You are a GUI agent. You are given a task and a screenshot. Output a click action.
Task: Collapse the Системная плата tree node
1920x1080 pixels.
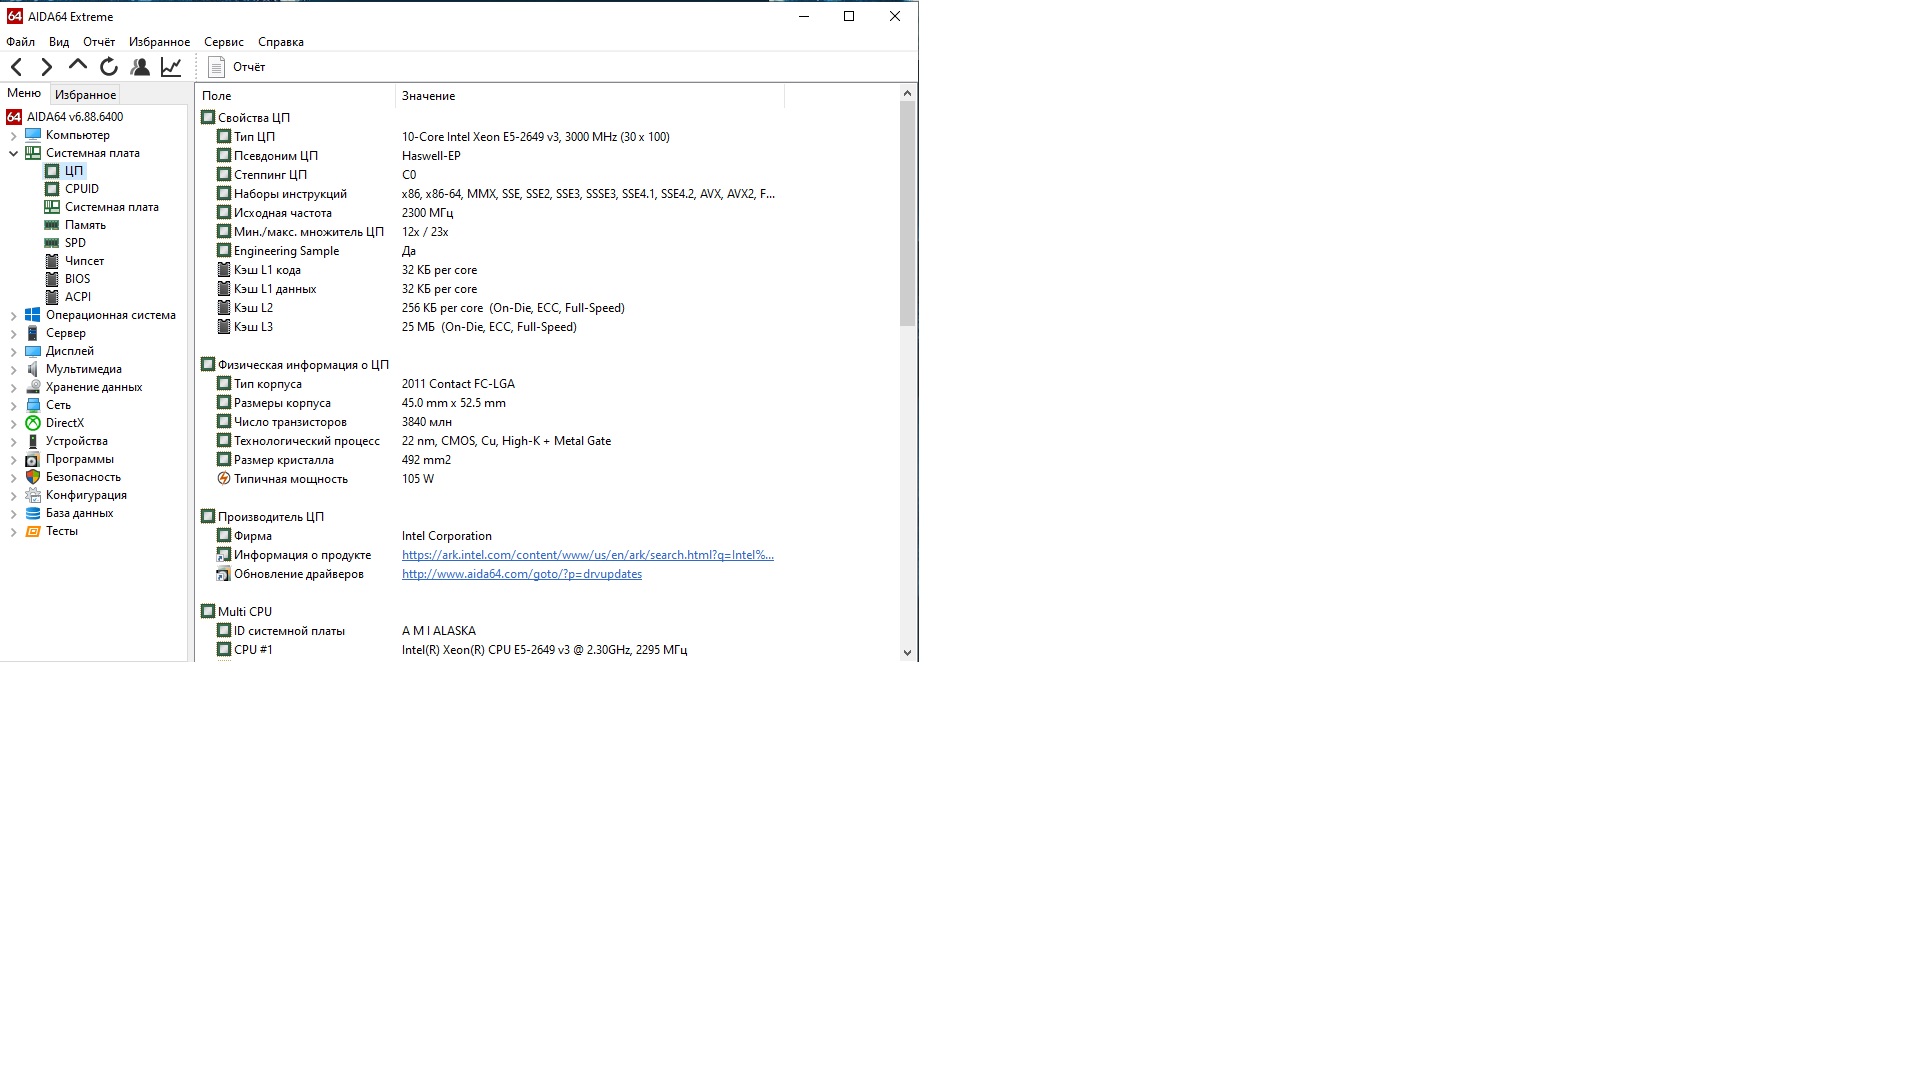pyautogui.click(x=14, y=154)
